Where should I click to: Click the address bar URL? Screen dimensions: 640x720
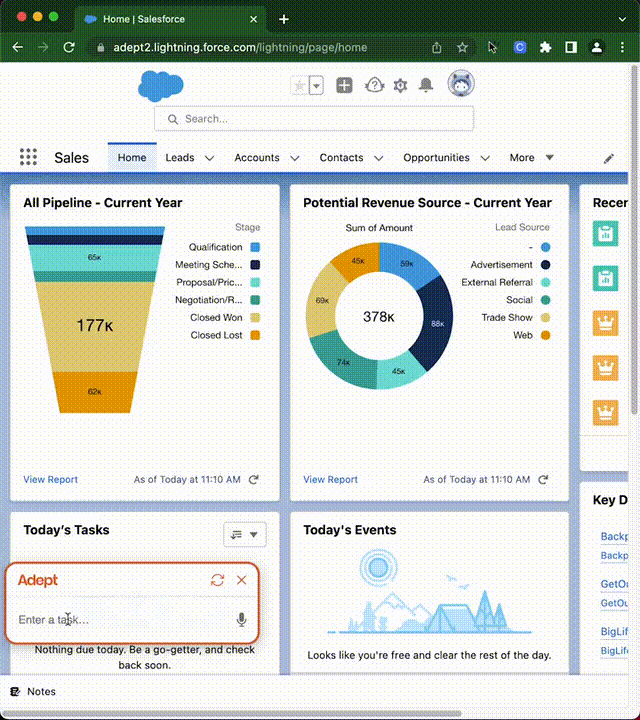[240, 47]
